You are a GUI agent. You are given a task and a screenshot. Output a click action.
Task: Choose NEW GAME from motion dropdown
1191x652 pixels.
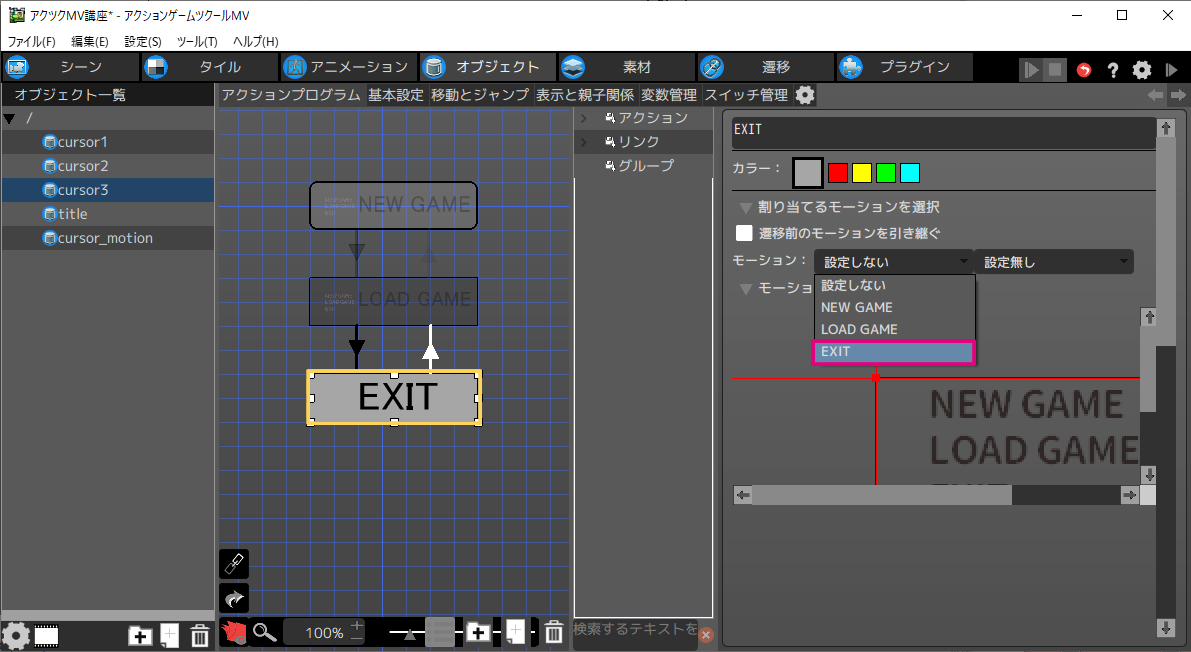tap(857, 308)
